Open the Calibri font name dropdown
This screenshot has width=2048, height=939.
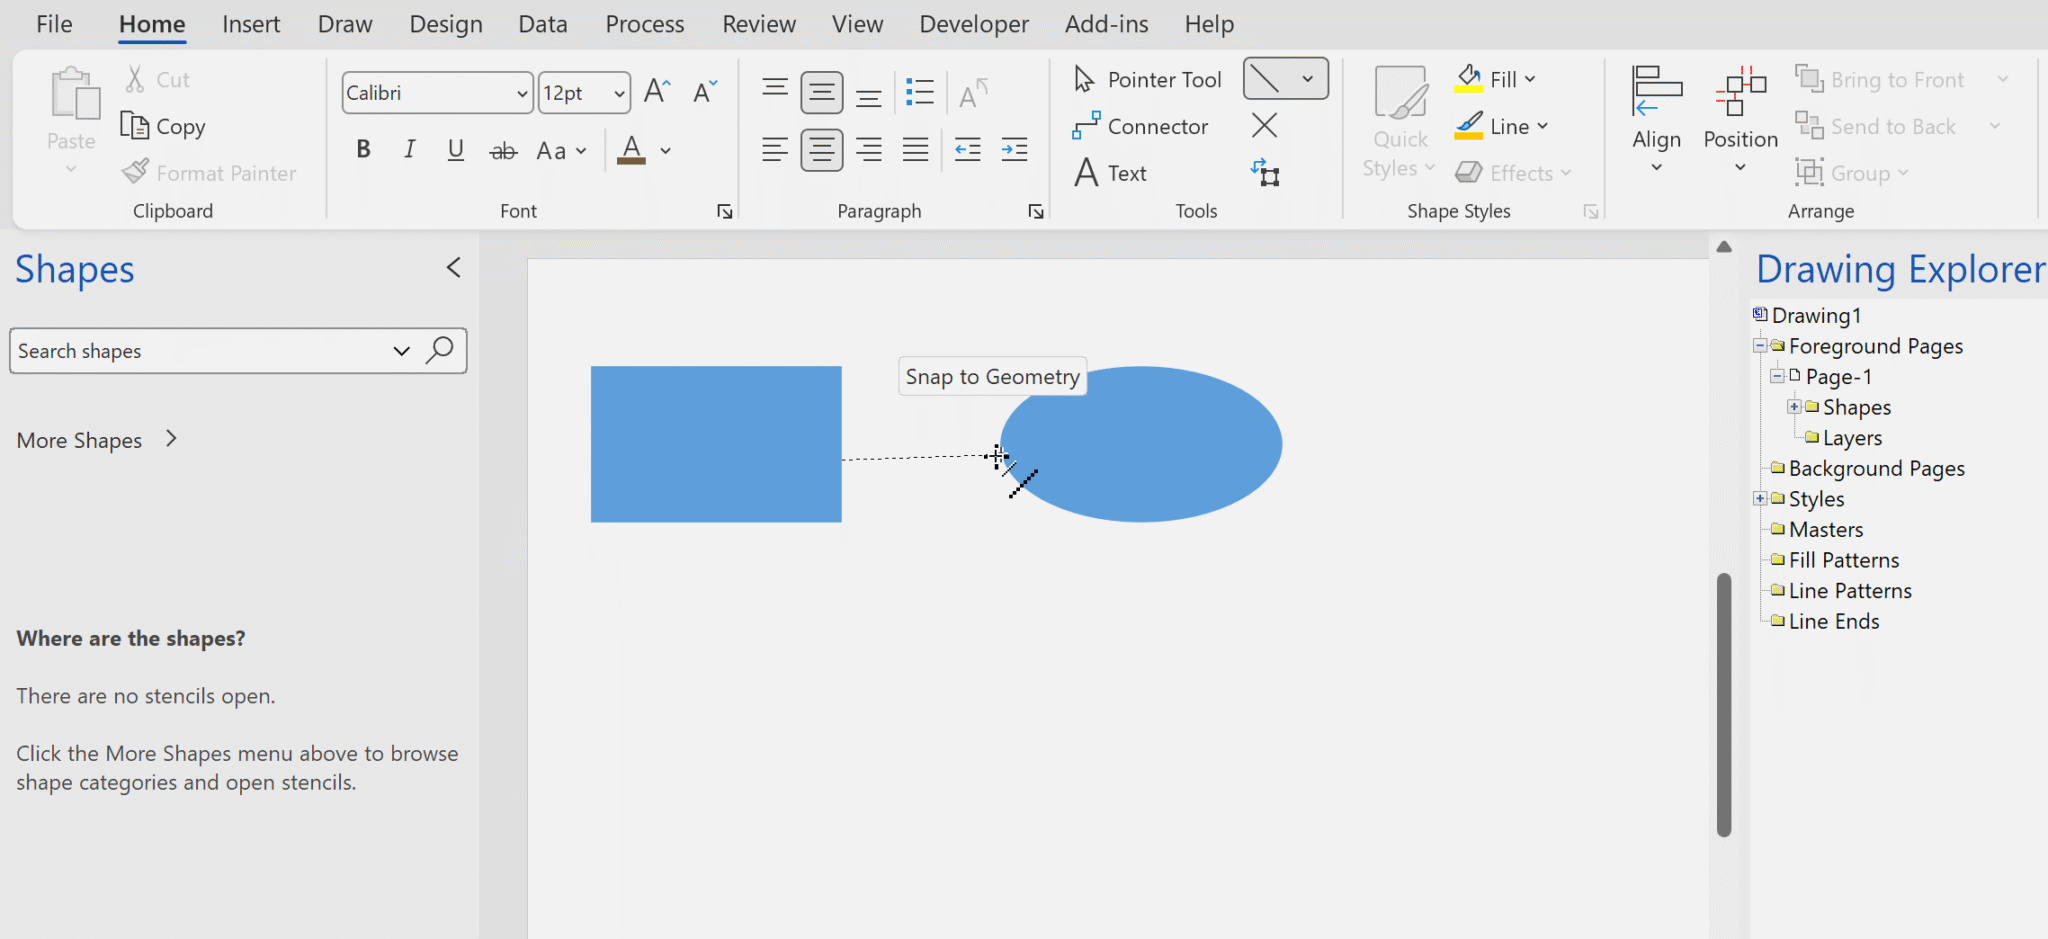[521, 93]
